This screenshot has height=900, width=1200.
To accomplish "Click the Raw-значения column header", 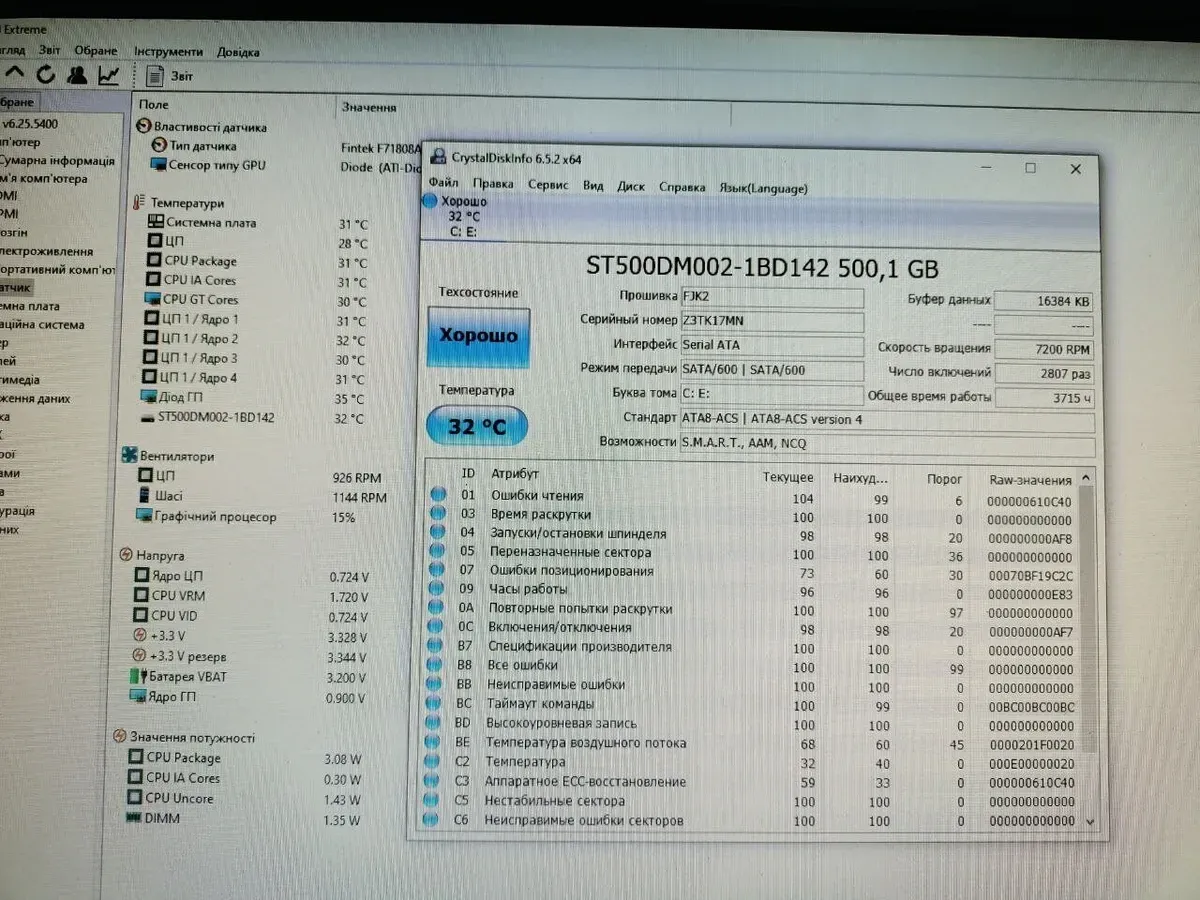I will click(1029, 480).
